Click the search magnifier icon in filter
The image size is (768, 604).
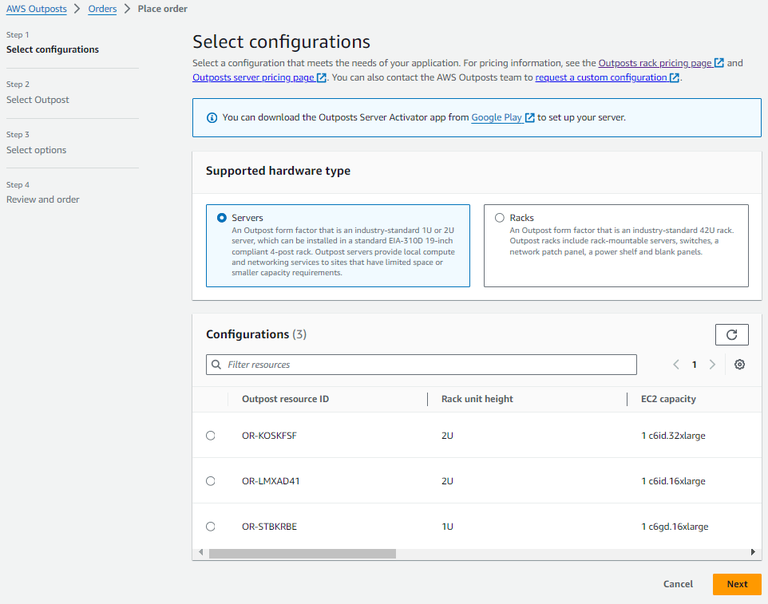click(x=216, y=365)
